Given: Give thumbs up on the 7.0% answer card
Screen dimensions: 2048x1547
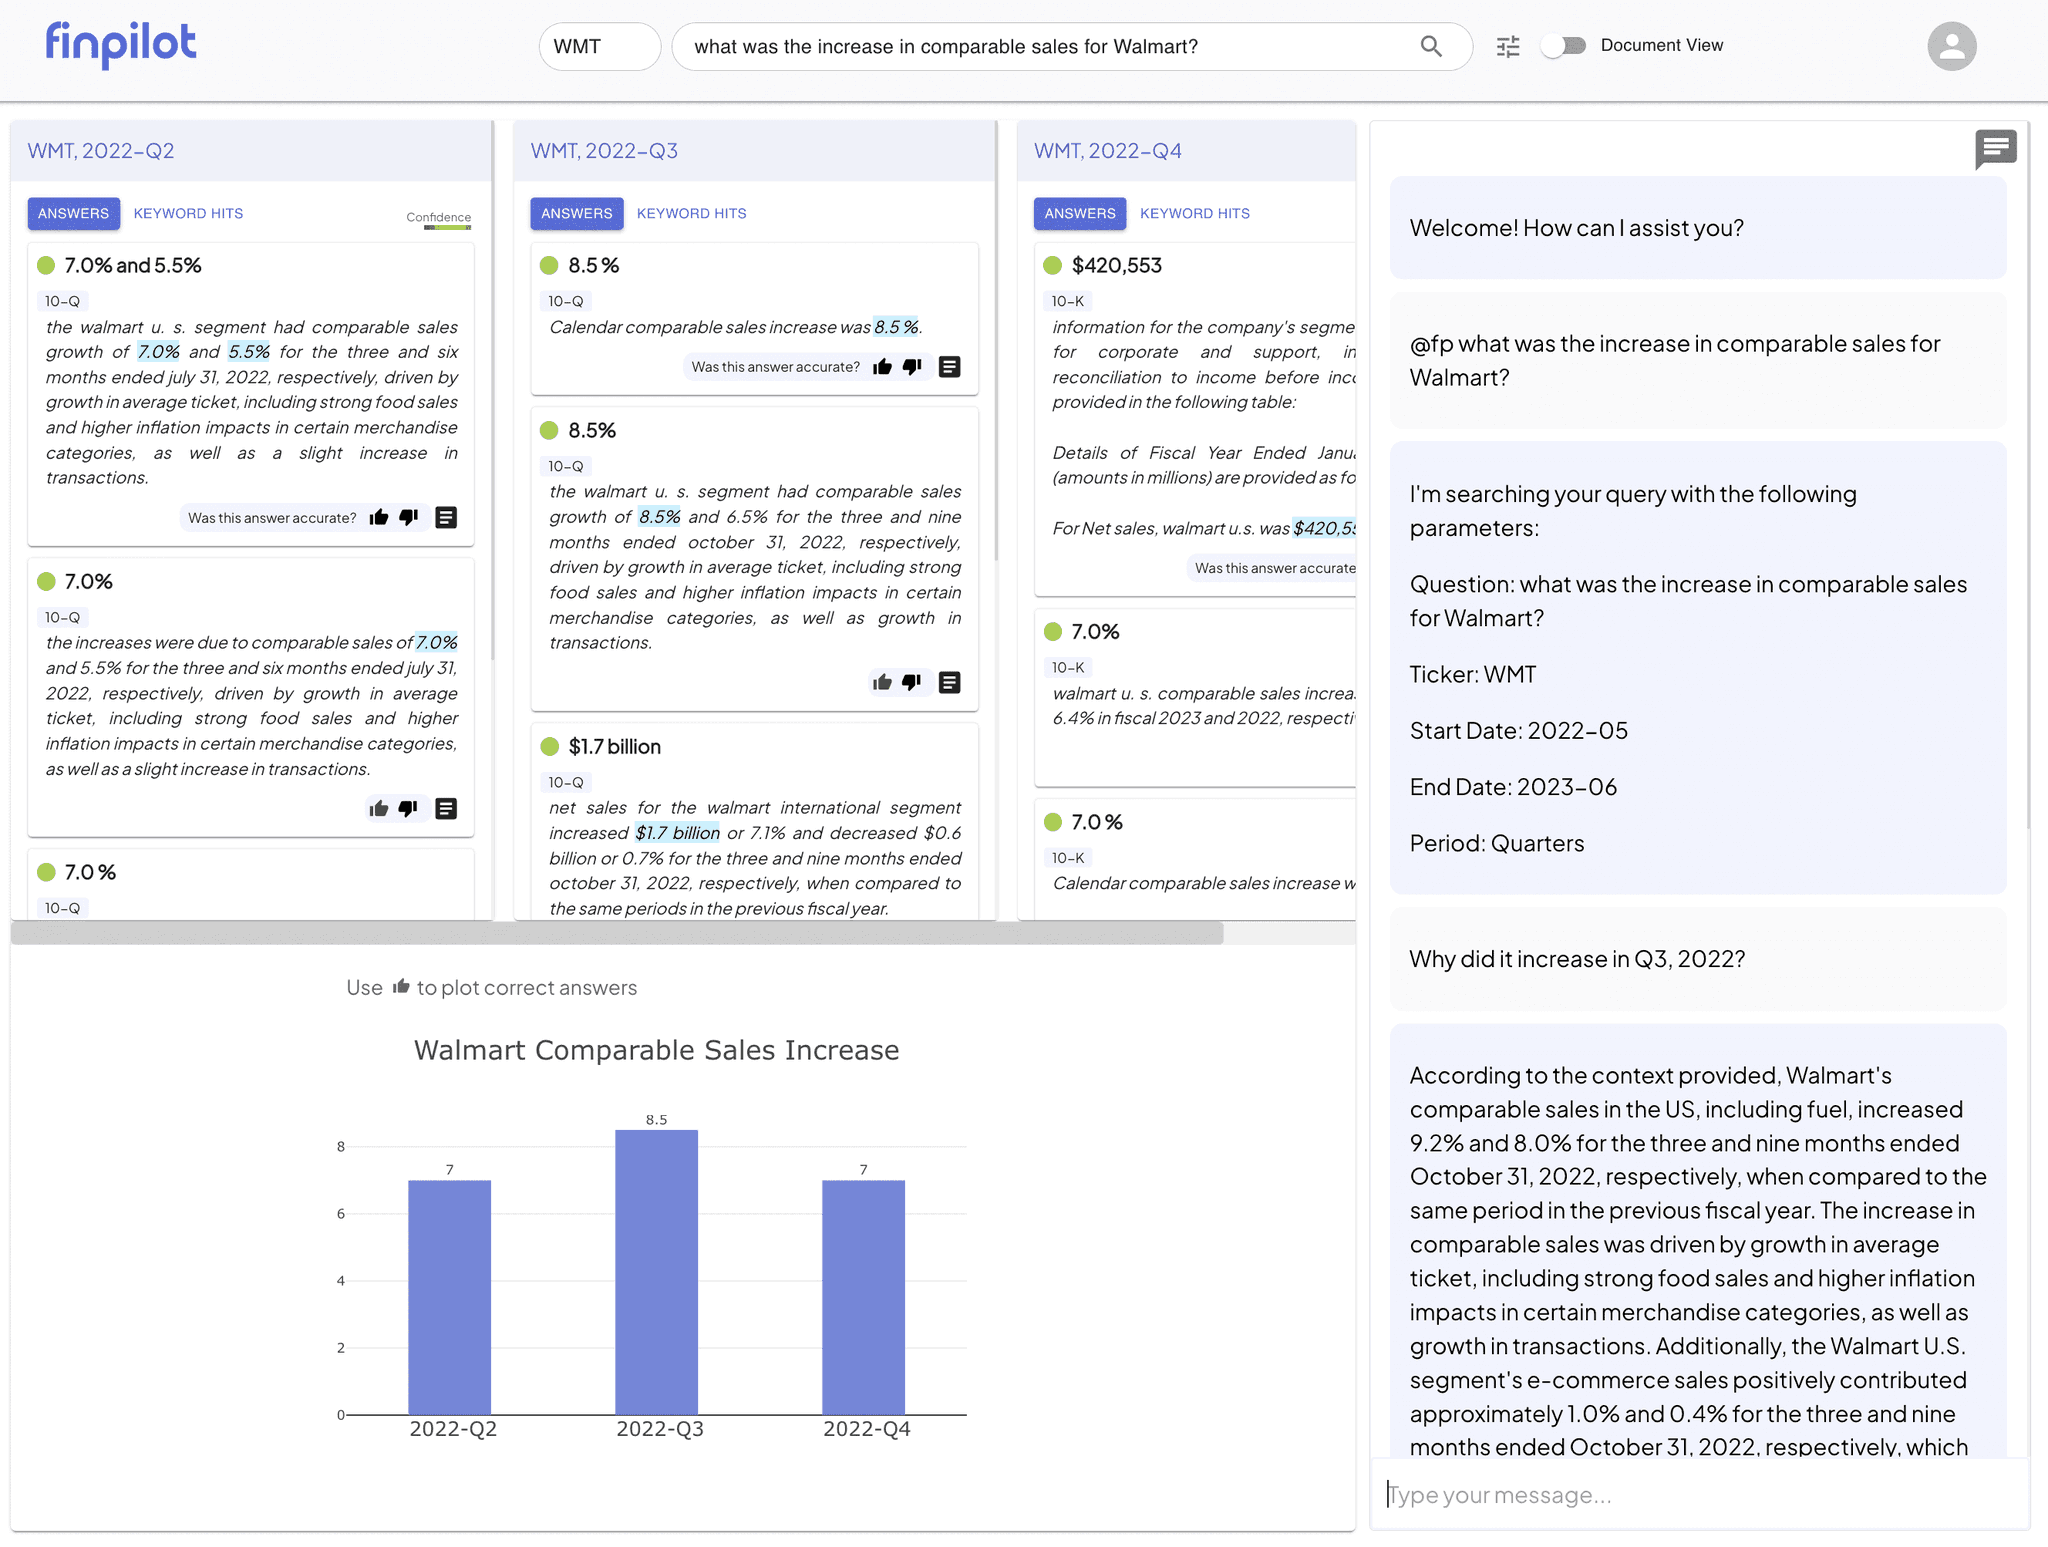Looking at the screenshot, I should click(379, 809).
